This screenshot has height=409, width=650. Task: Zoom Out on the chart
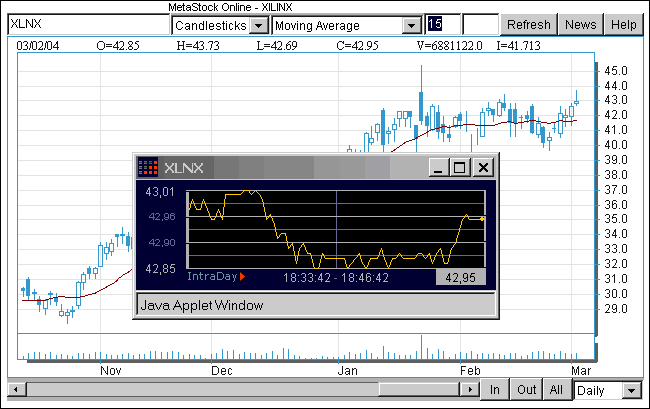[x=526, y=390]
